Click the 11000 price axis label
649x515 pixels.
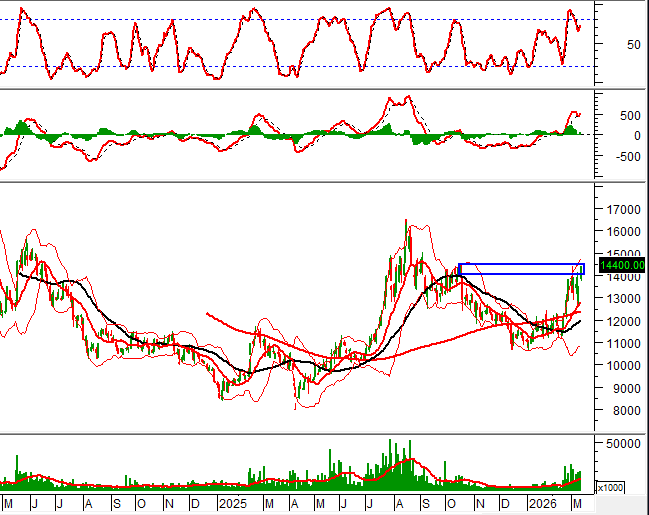tap(622, 344)
